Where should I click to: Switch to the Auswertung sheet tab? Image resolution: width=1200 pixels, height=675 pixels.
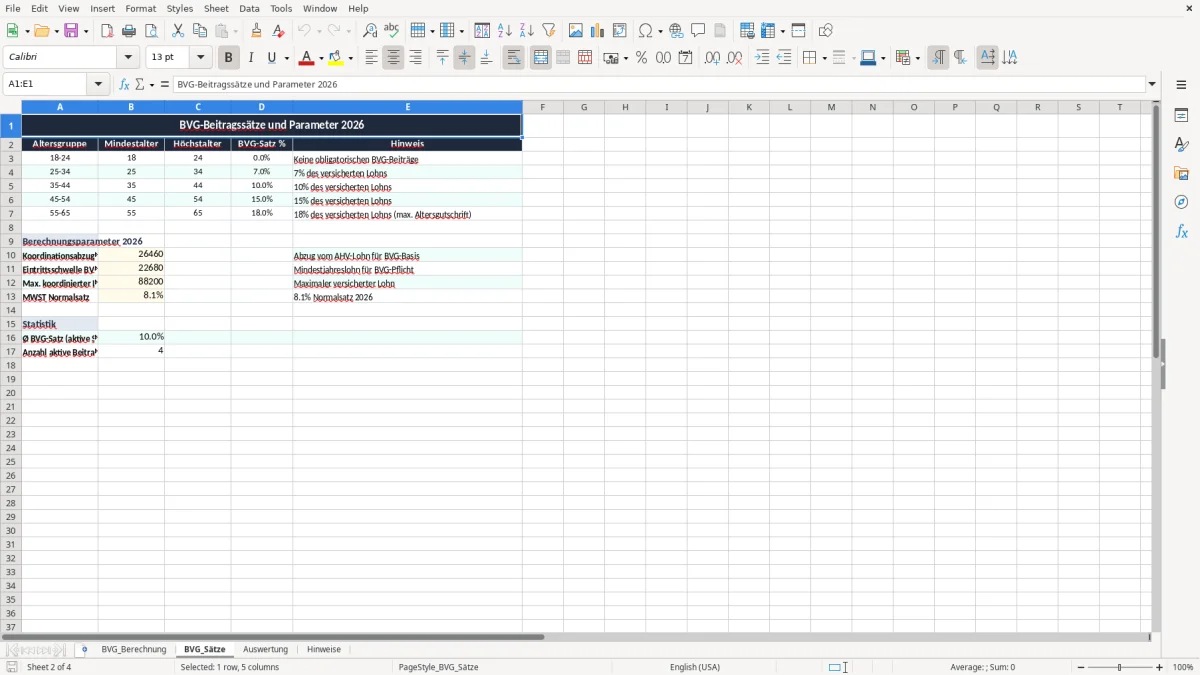click(265, 650)
